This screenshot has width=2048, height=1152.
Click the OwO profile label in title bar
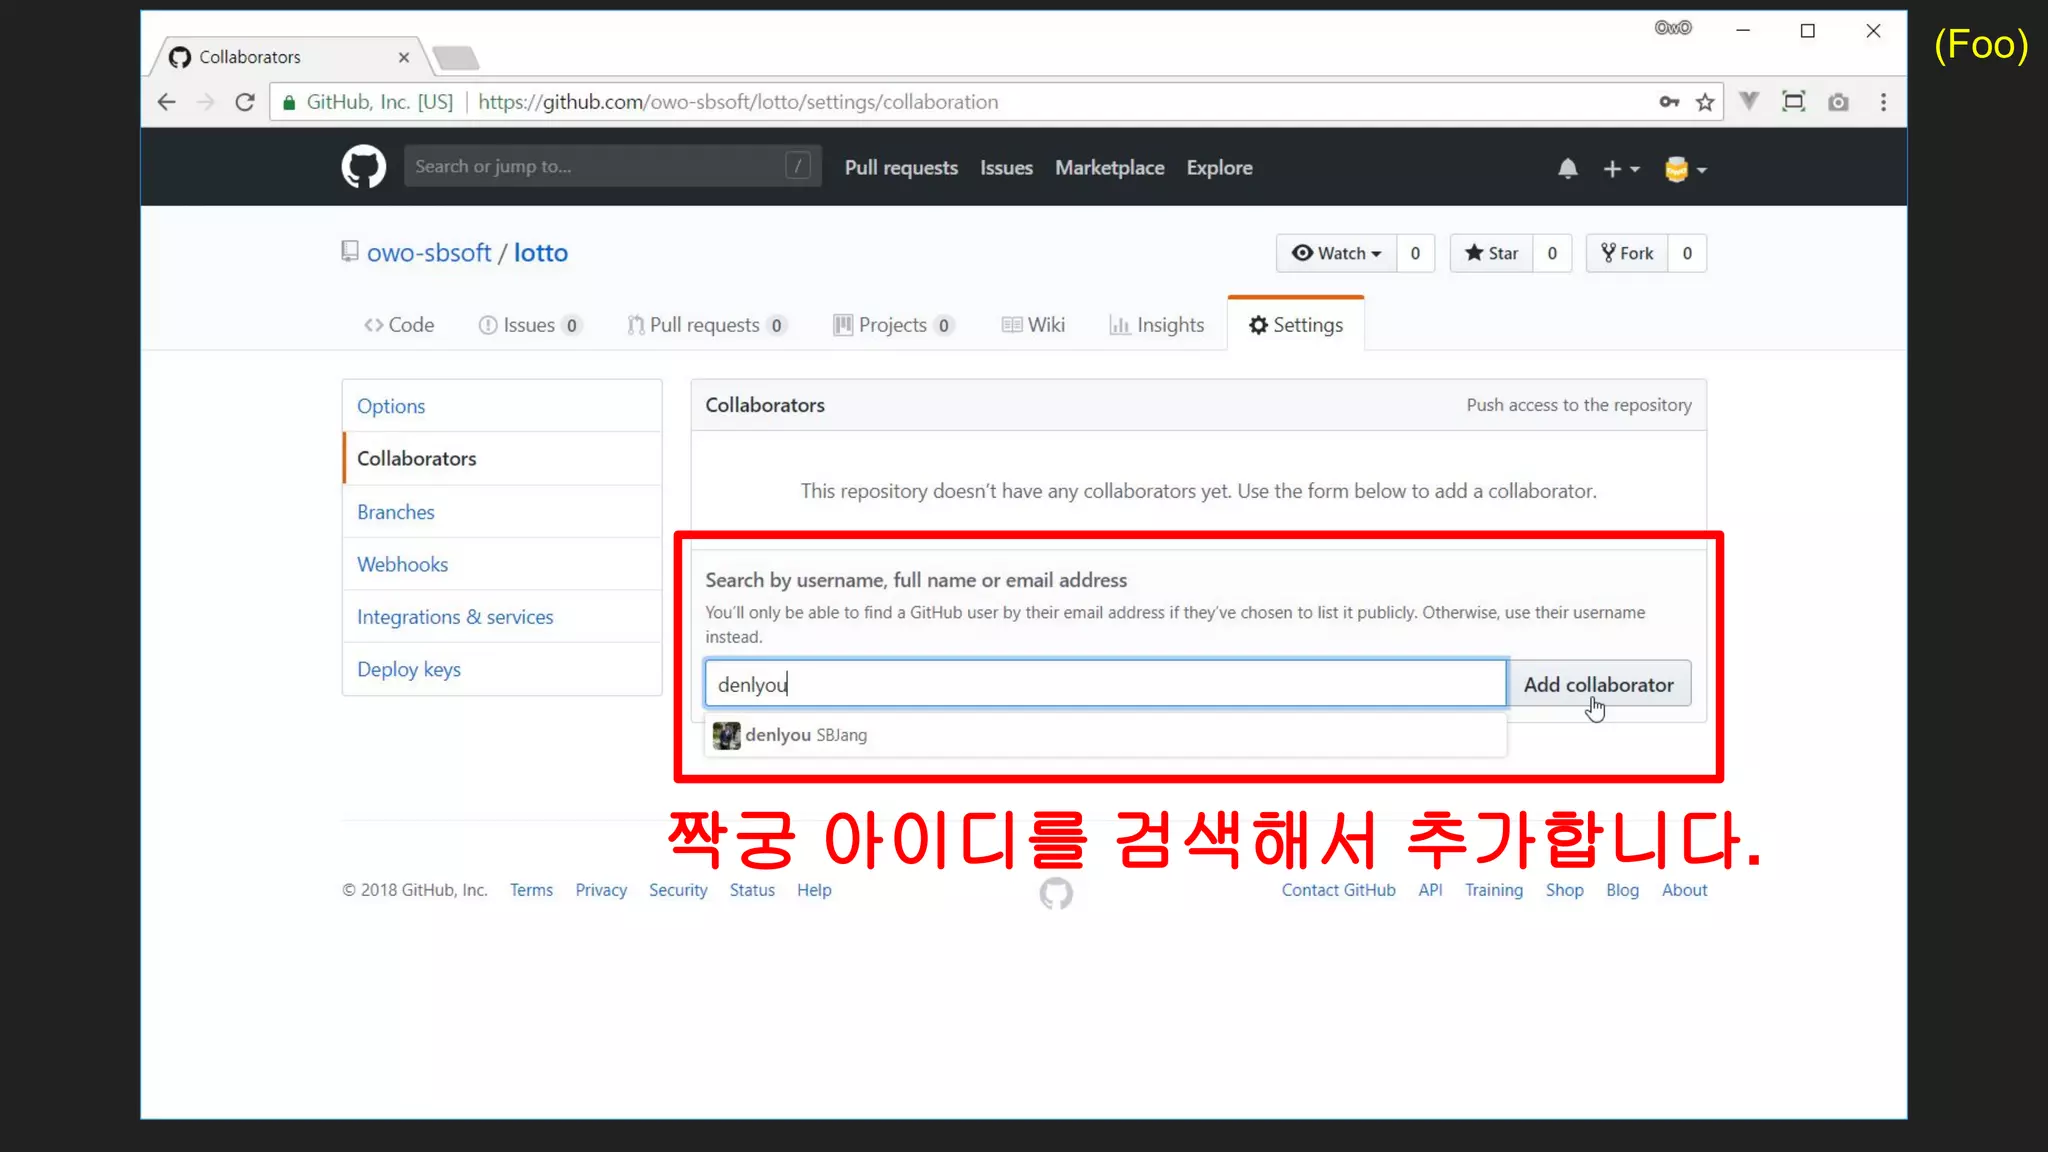[1673, 28]
